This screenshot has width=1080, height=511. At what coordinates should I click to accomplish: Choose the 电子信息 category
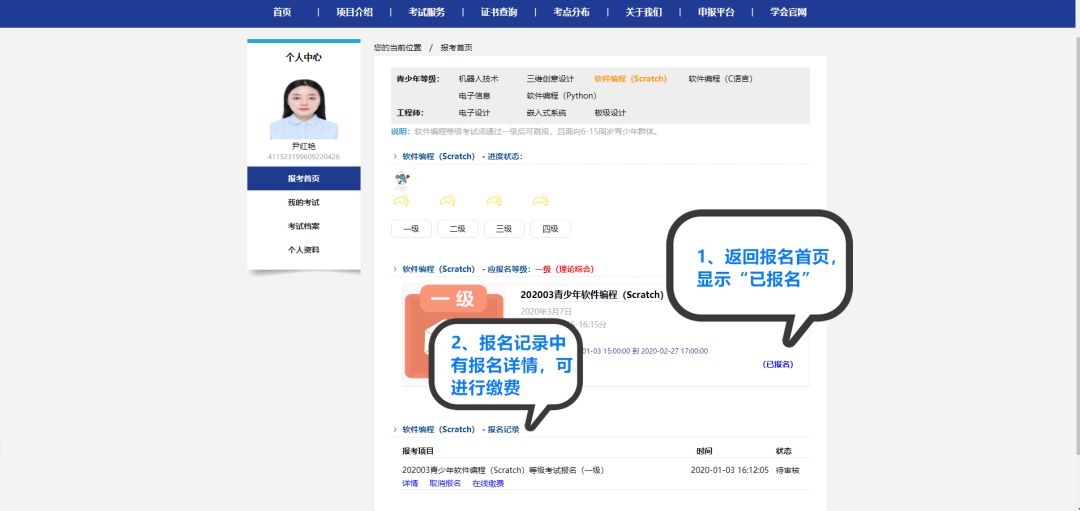[x=474, y=96]
